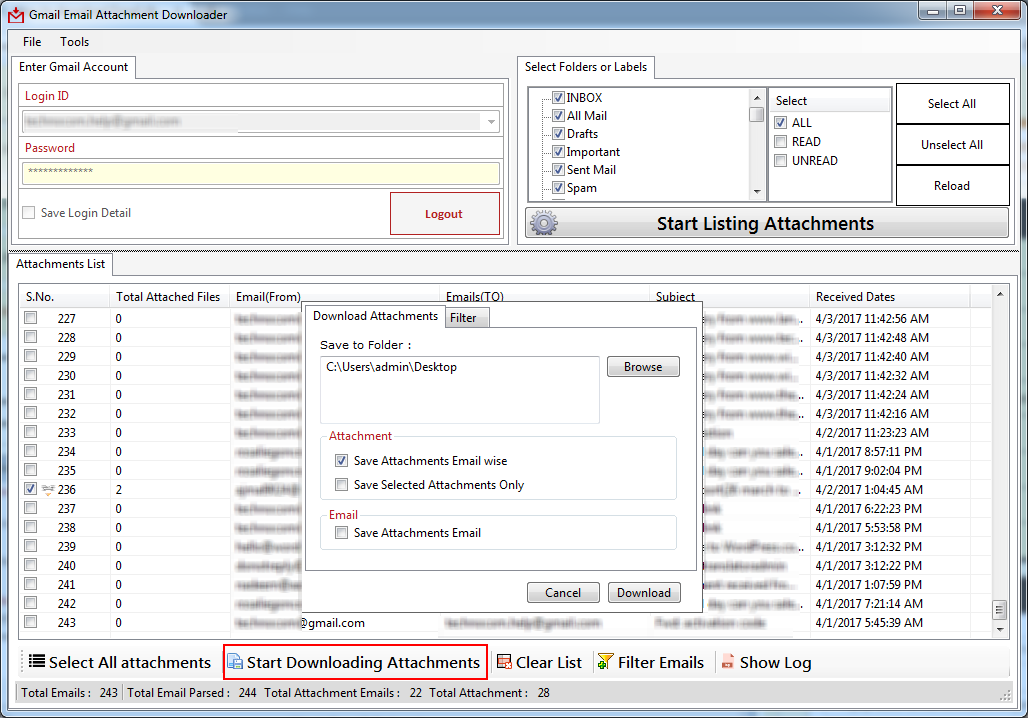Toggle the Important folder checkbox
The image size is (1028, 718).
(559, 151)
